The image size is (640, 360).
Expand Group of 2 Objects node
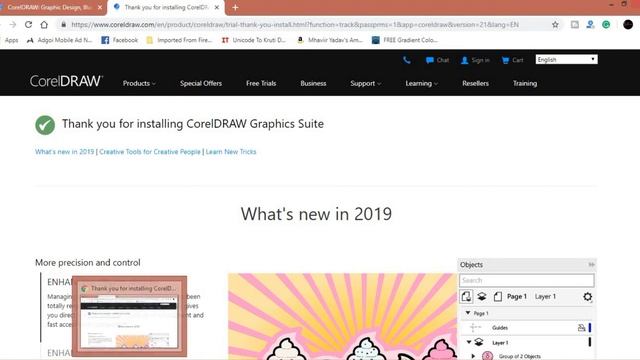(x=473, y=356)
